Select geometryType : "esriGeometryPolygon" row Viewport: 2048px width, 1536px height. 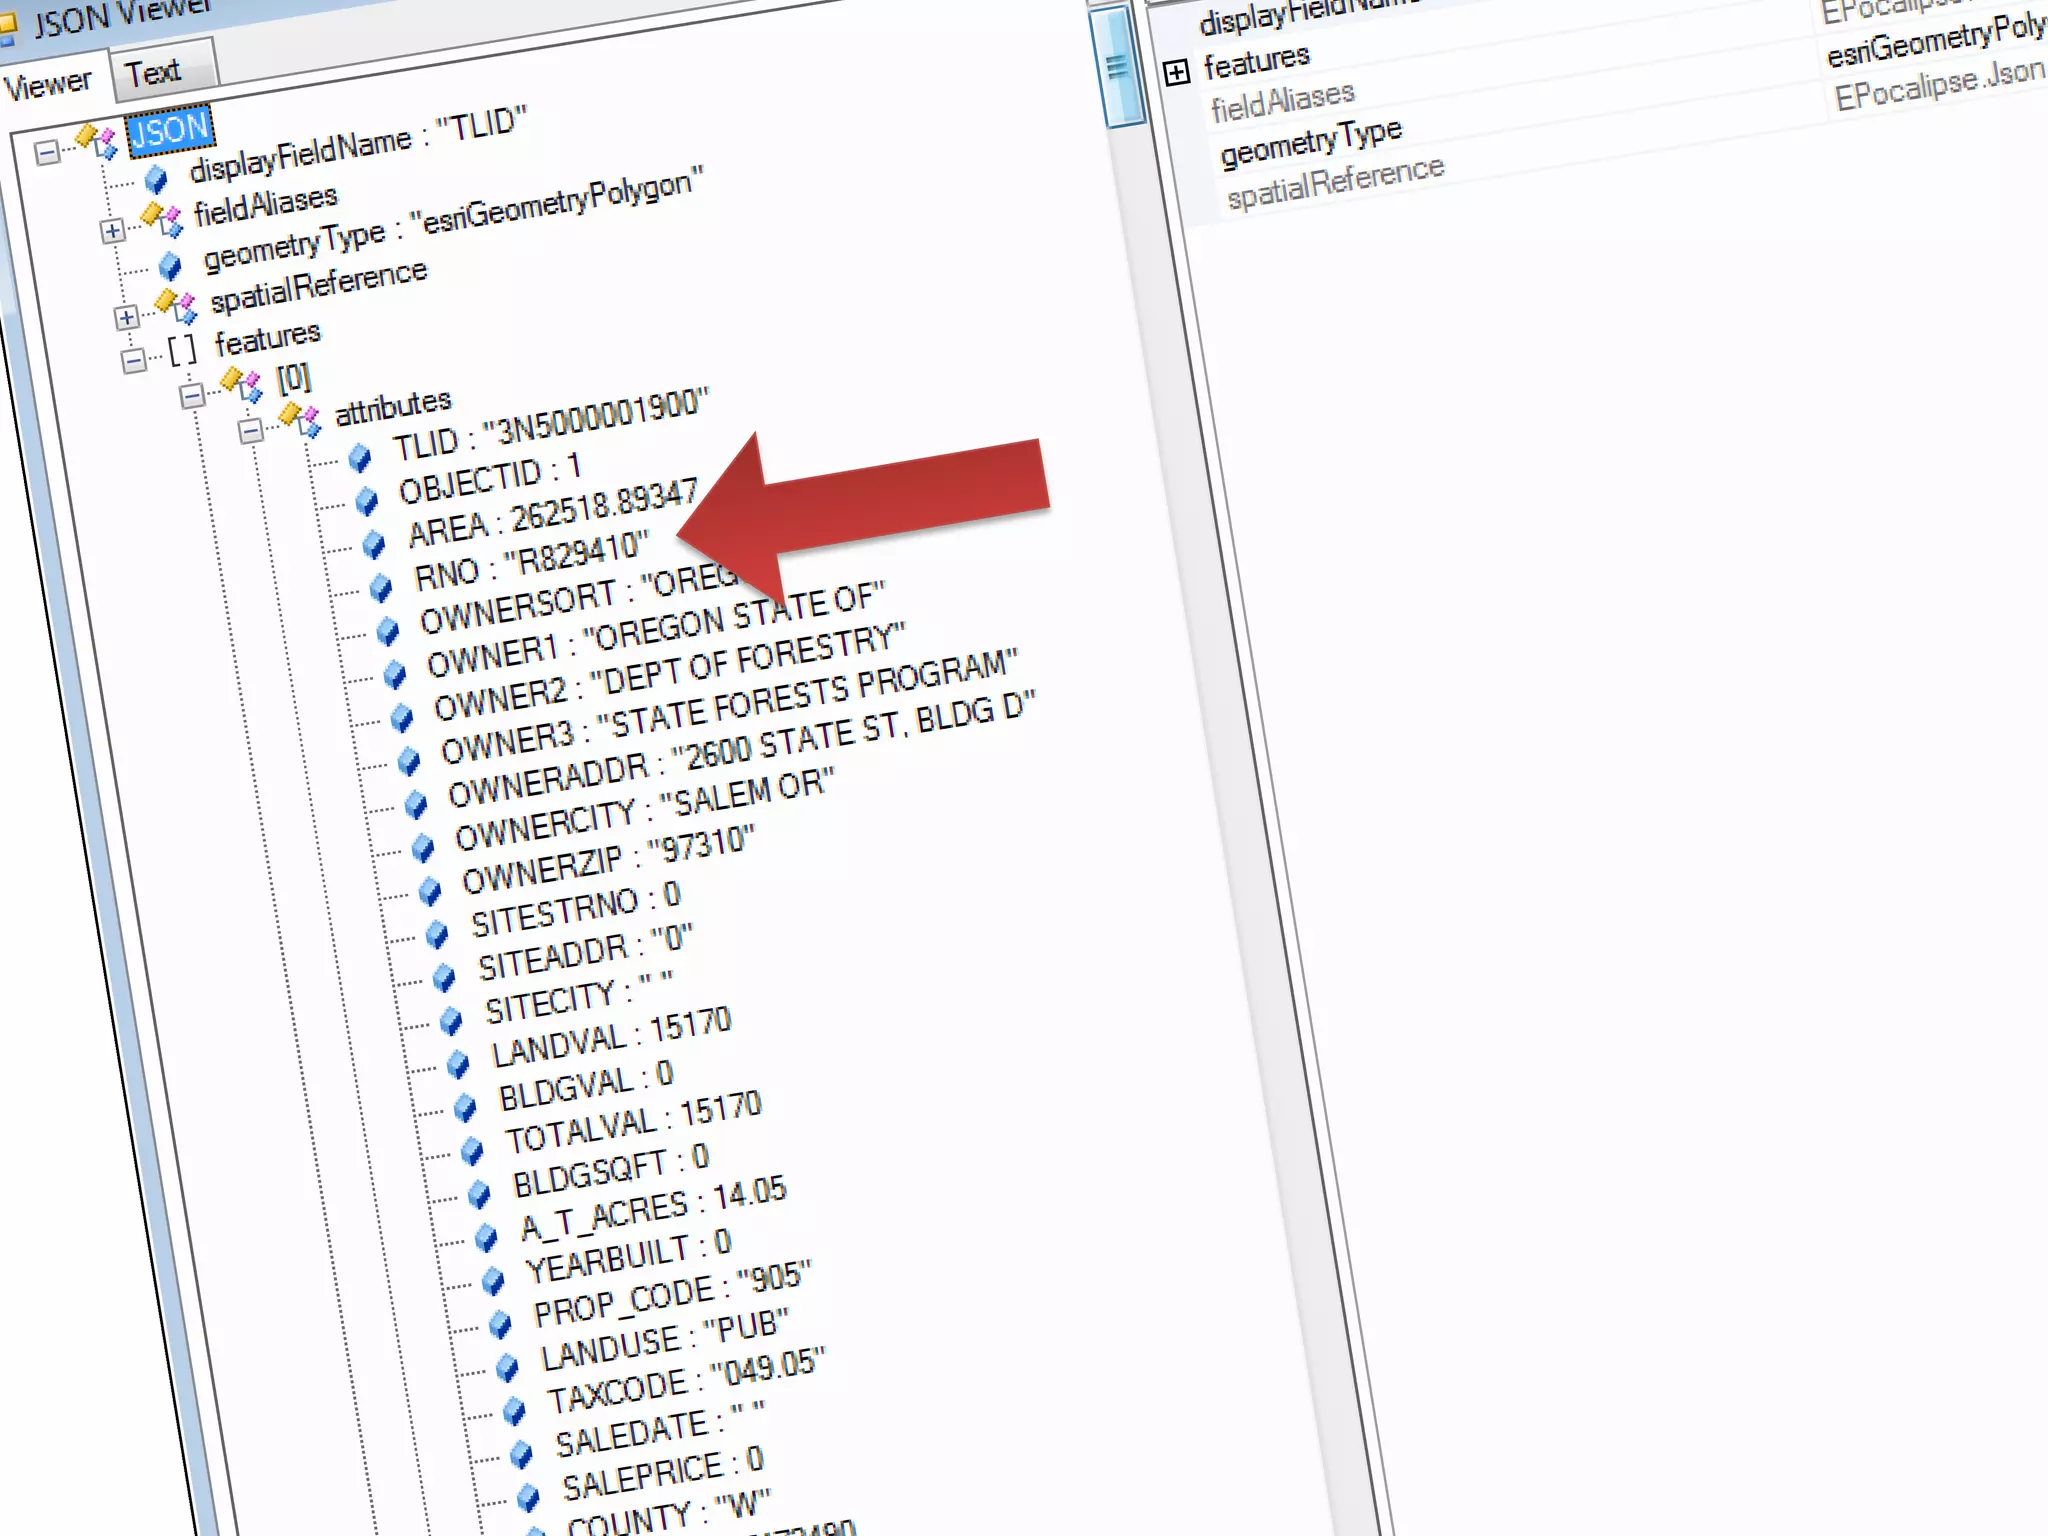coord(453,222)
